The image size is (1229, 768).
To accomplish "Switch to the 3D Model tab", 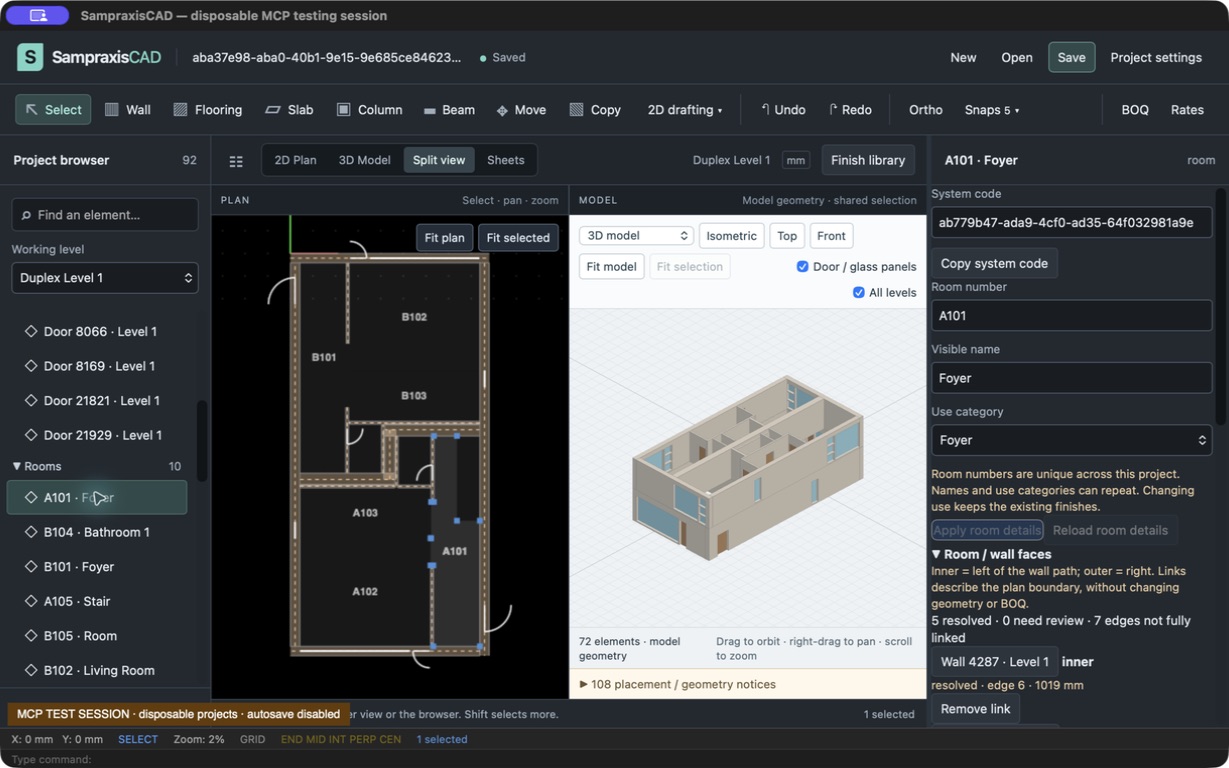I will pos(364,160).
